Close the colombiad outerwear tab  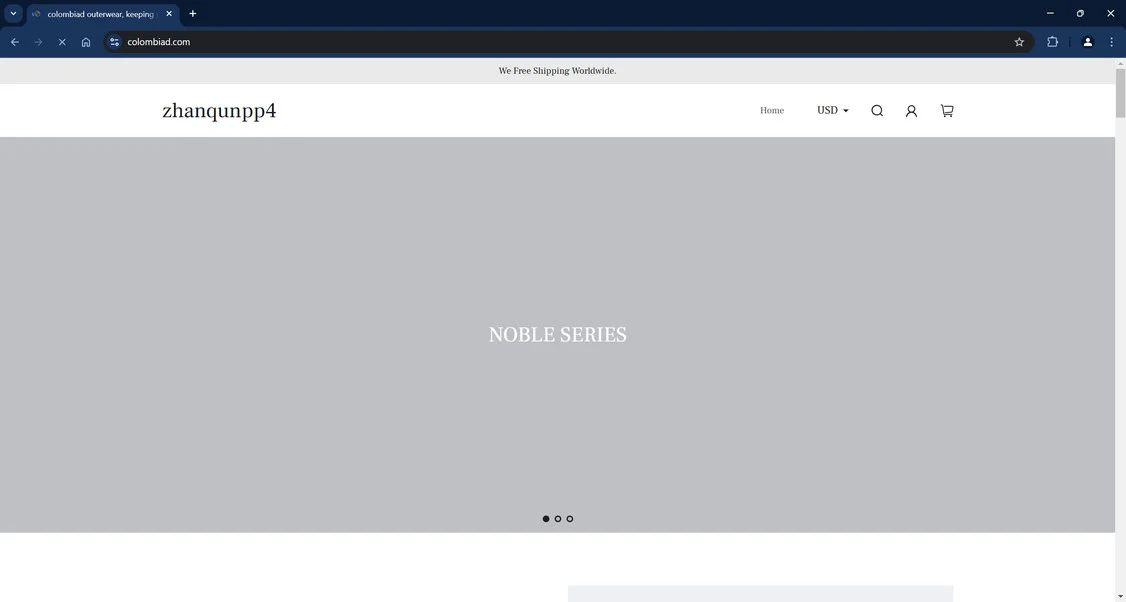[x=169, y=14]
